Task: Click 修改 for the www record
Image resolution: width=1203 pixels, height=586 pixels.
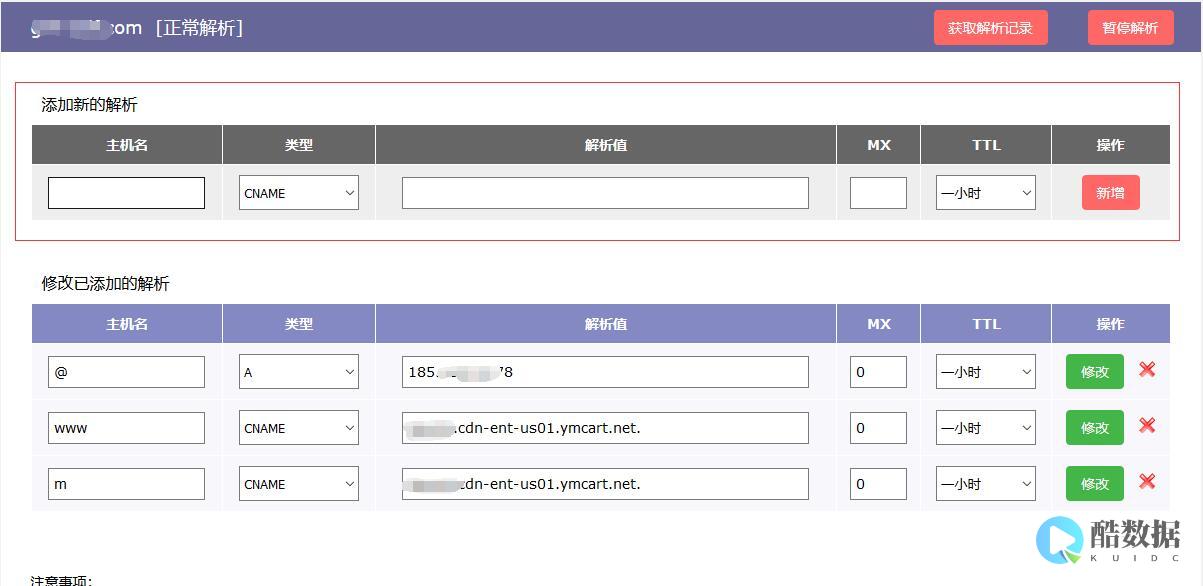Action: point(1094,428)
